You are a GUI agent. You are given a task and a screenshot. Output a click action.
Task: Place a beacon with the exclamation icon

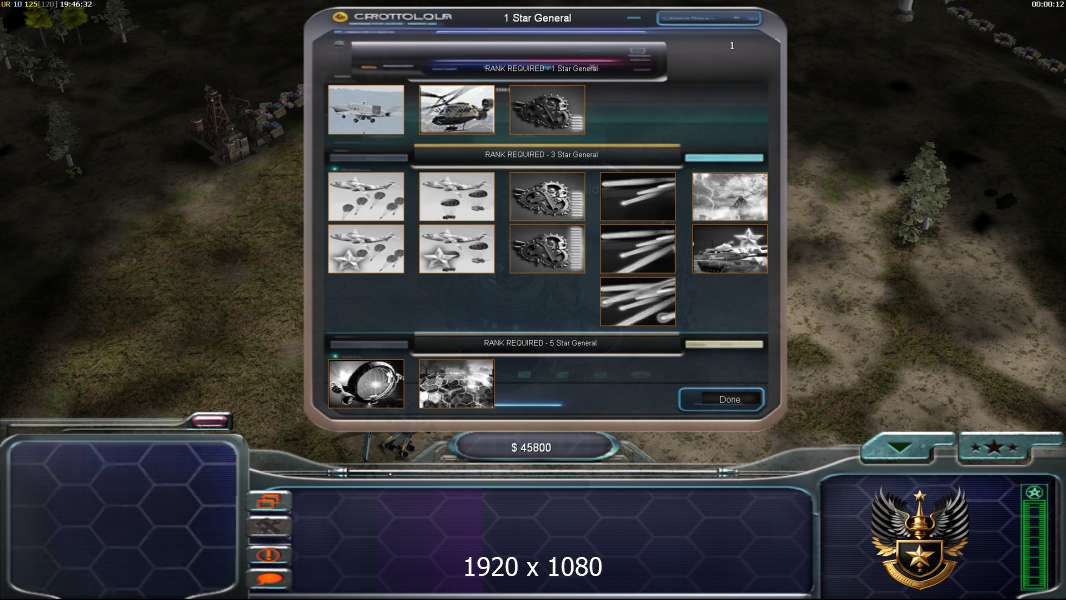(270, 554)
